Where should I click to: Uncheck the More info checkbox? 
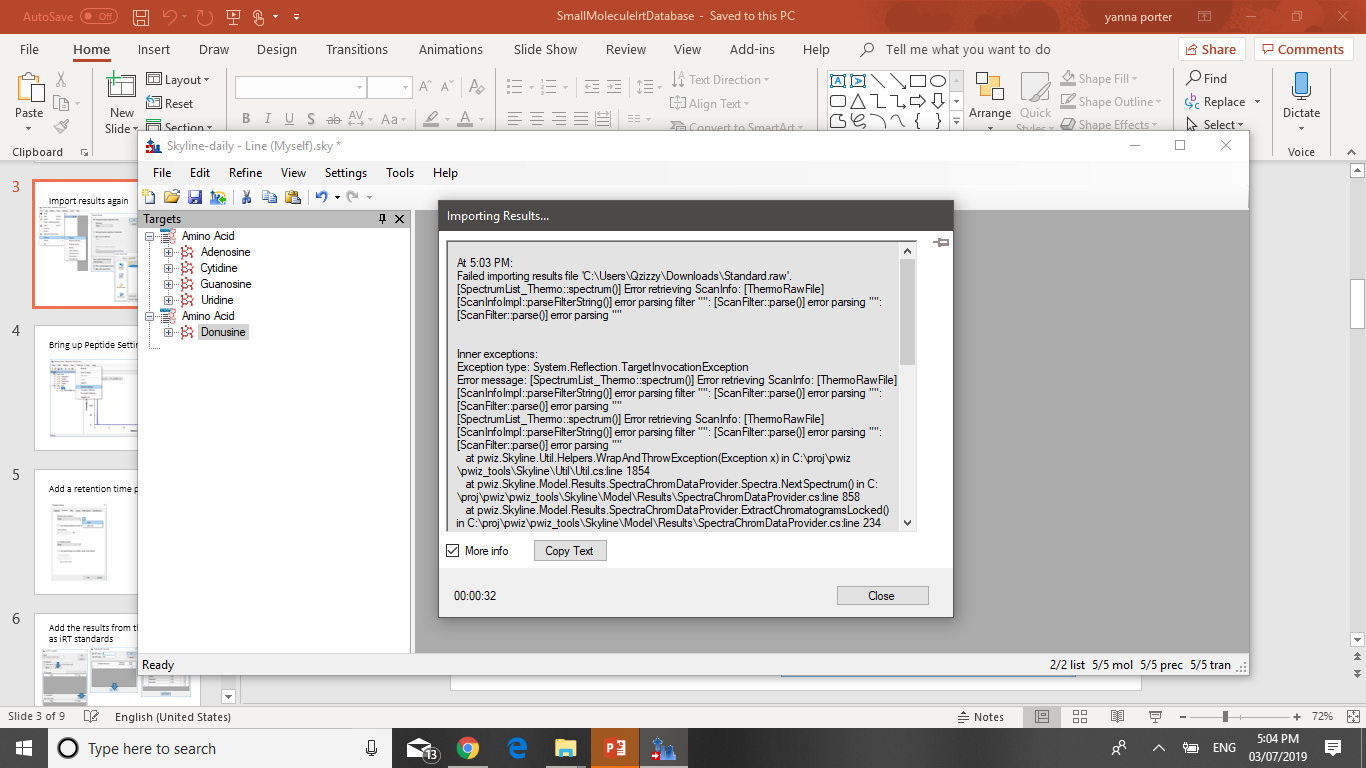[453, 551]
